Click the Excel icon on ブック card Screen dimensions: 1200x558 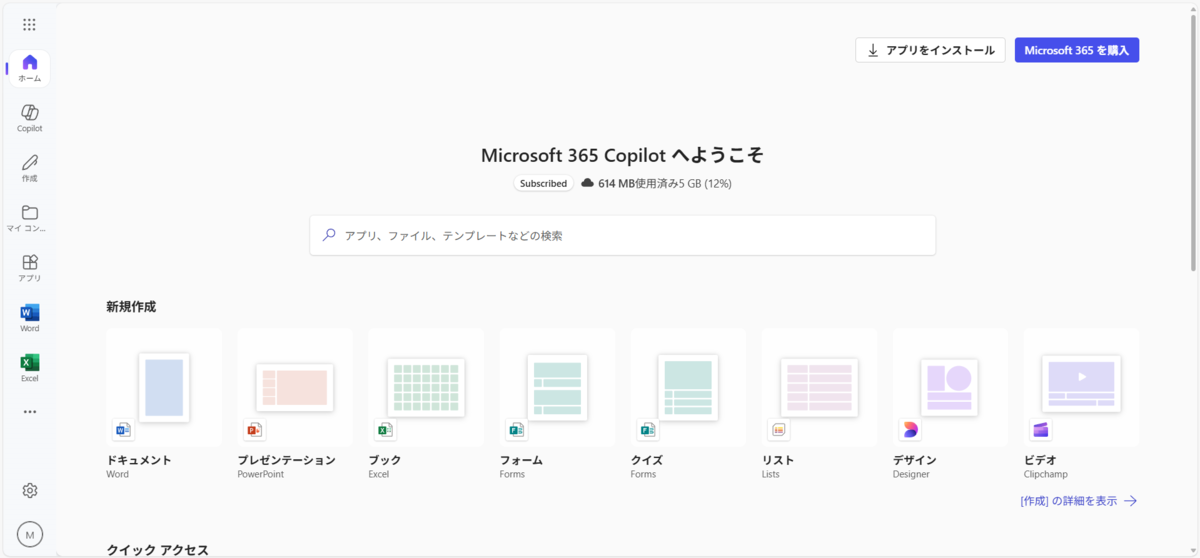[385, 430]
